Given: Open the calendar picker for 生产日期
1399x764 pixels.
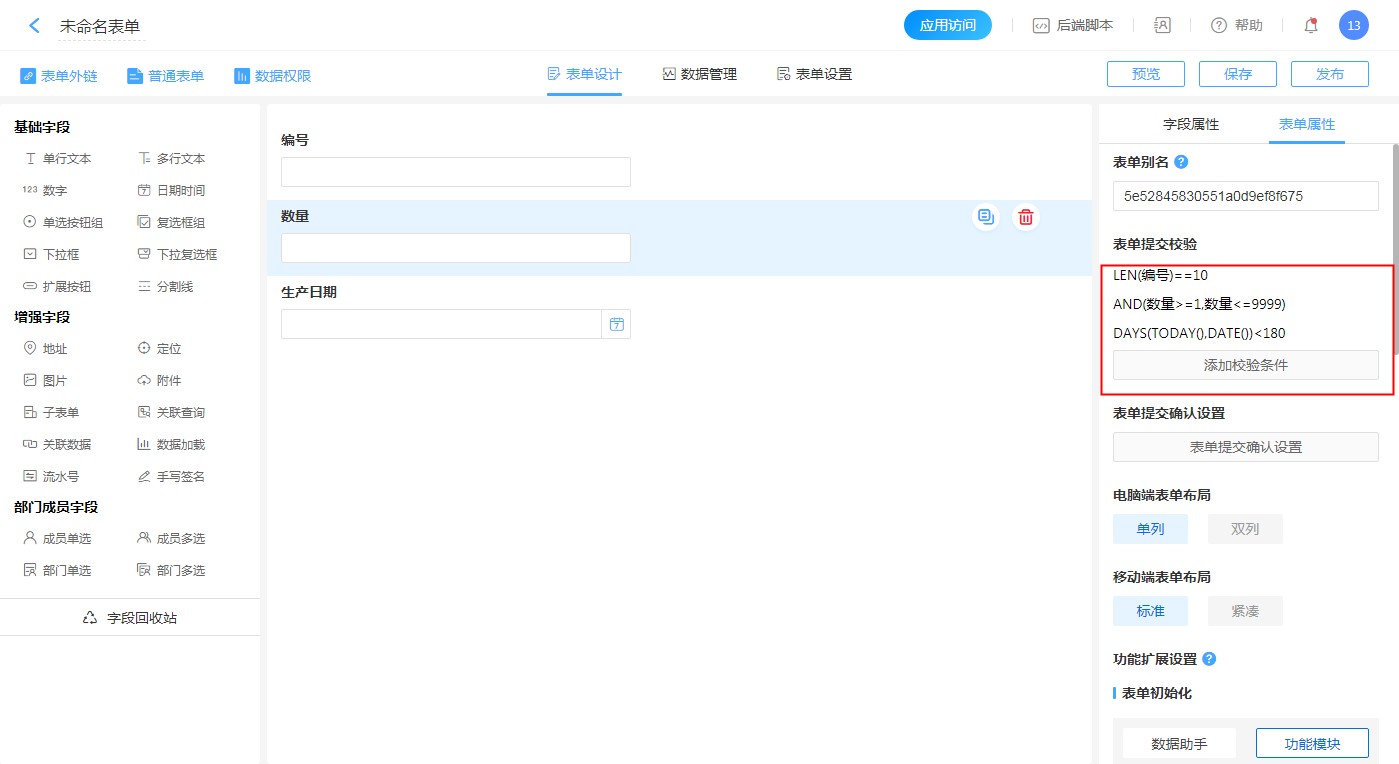Looking at the screenshot, I should click(616, 324).
